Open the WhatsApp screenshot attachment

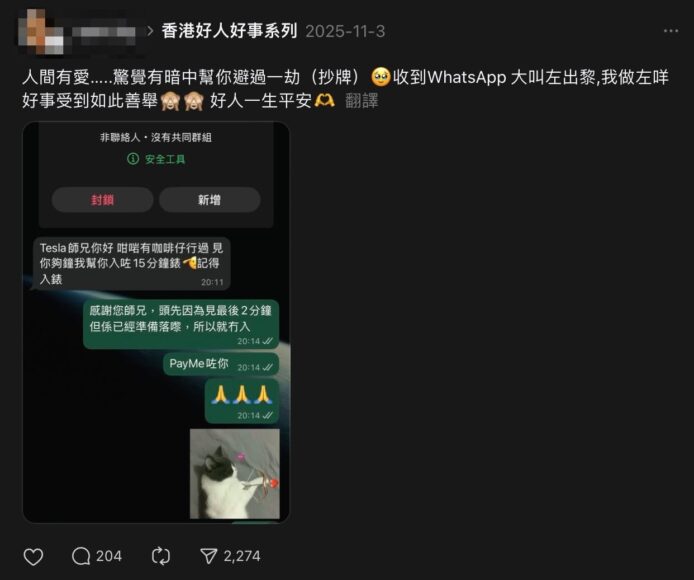[x=156, y=322]
